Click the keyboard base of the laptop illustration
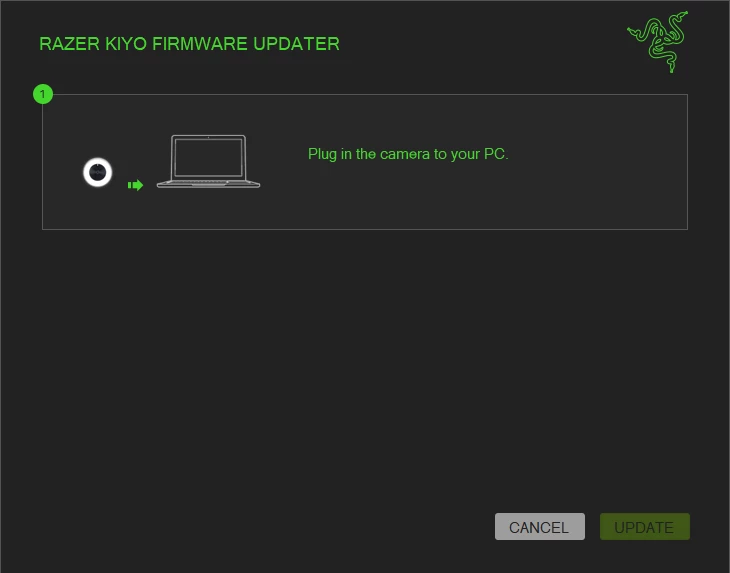Screen dimensions: 730x573 pos(209,184)
